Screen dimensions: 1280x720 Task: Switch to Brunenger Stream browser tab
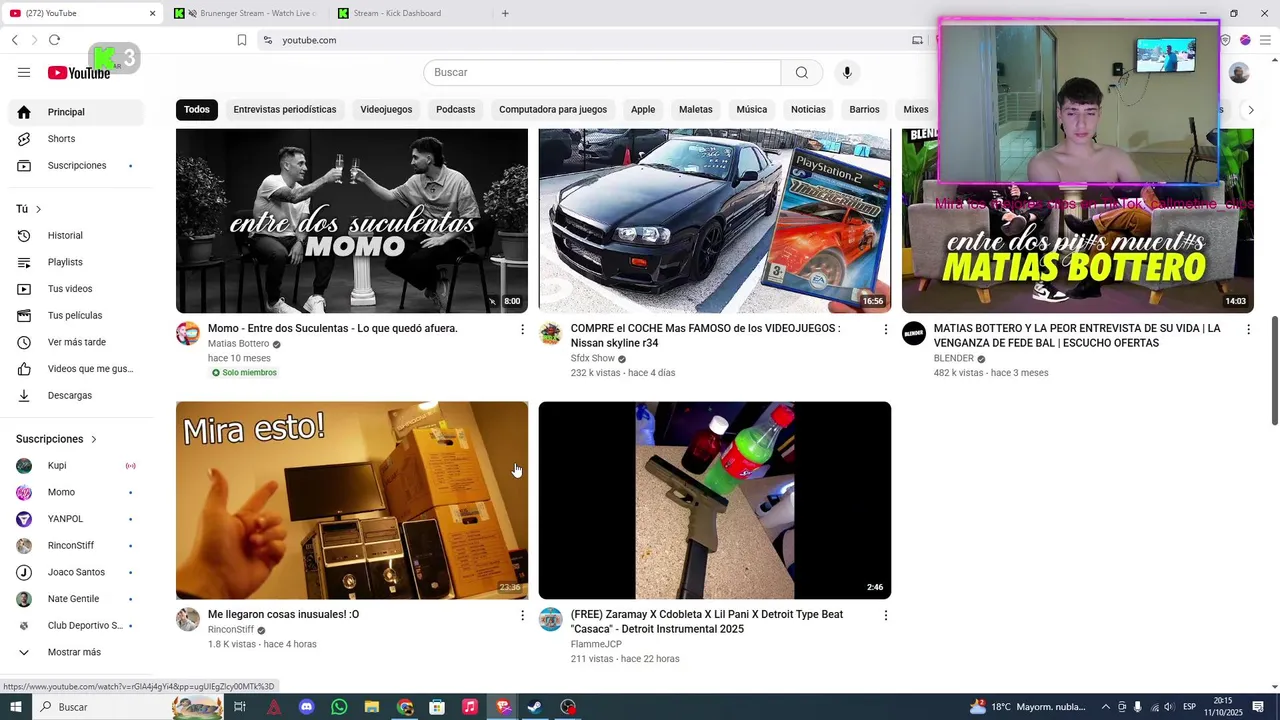click(247, 13)
